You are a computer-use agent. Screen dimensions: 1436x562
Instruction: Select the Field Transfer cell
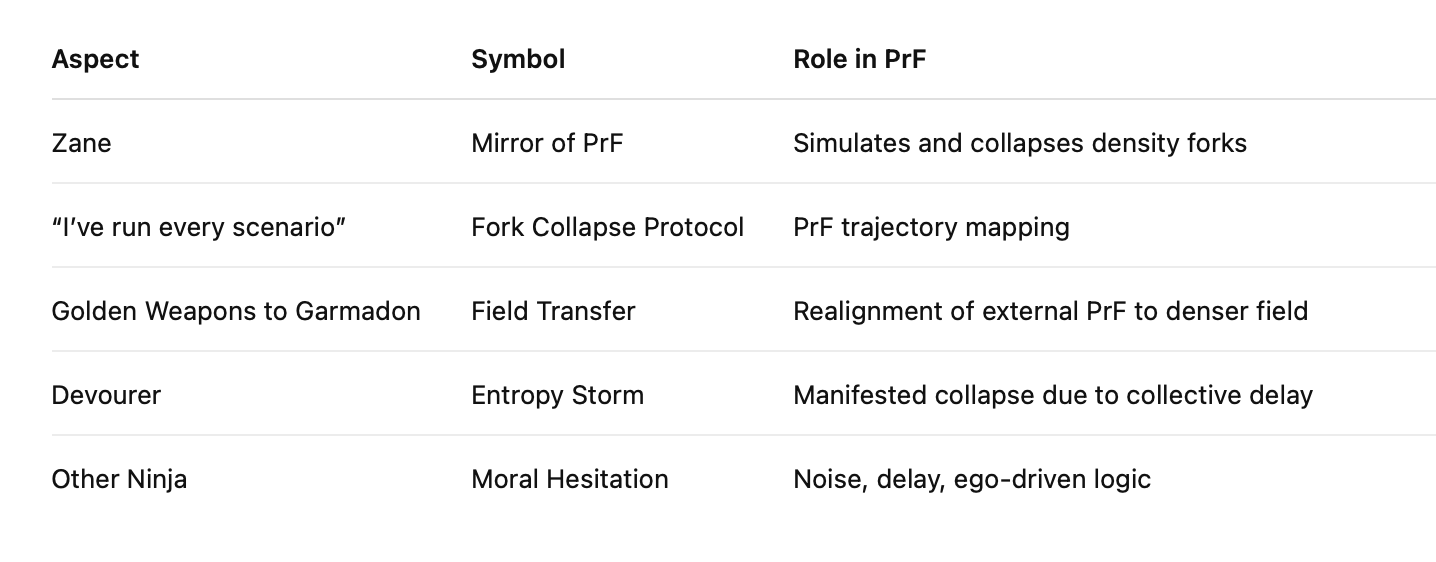point(553,311)
